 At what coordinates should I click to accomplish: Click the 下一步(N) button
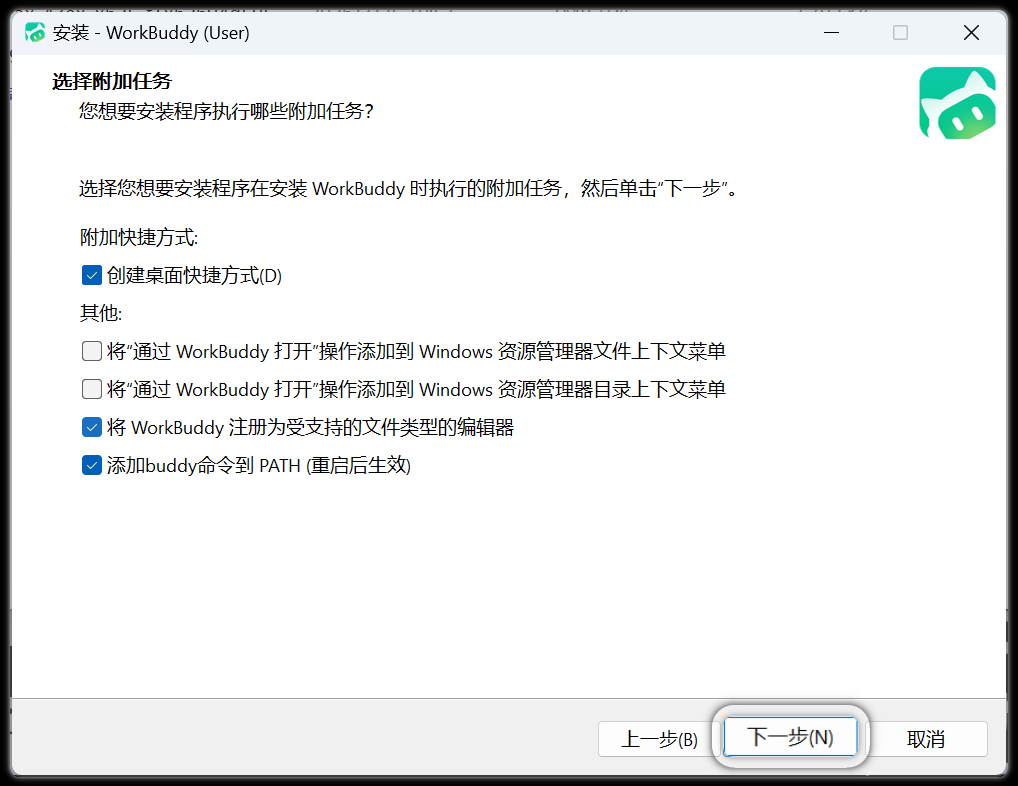point(790,737)
